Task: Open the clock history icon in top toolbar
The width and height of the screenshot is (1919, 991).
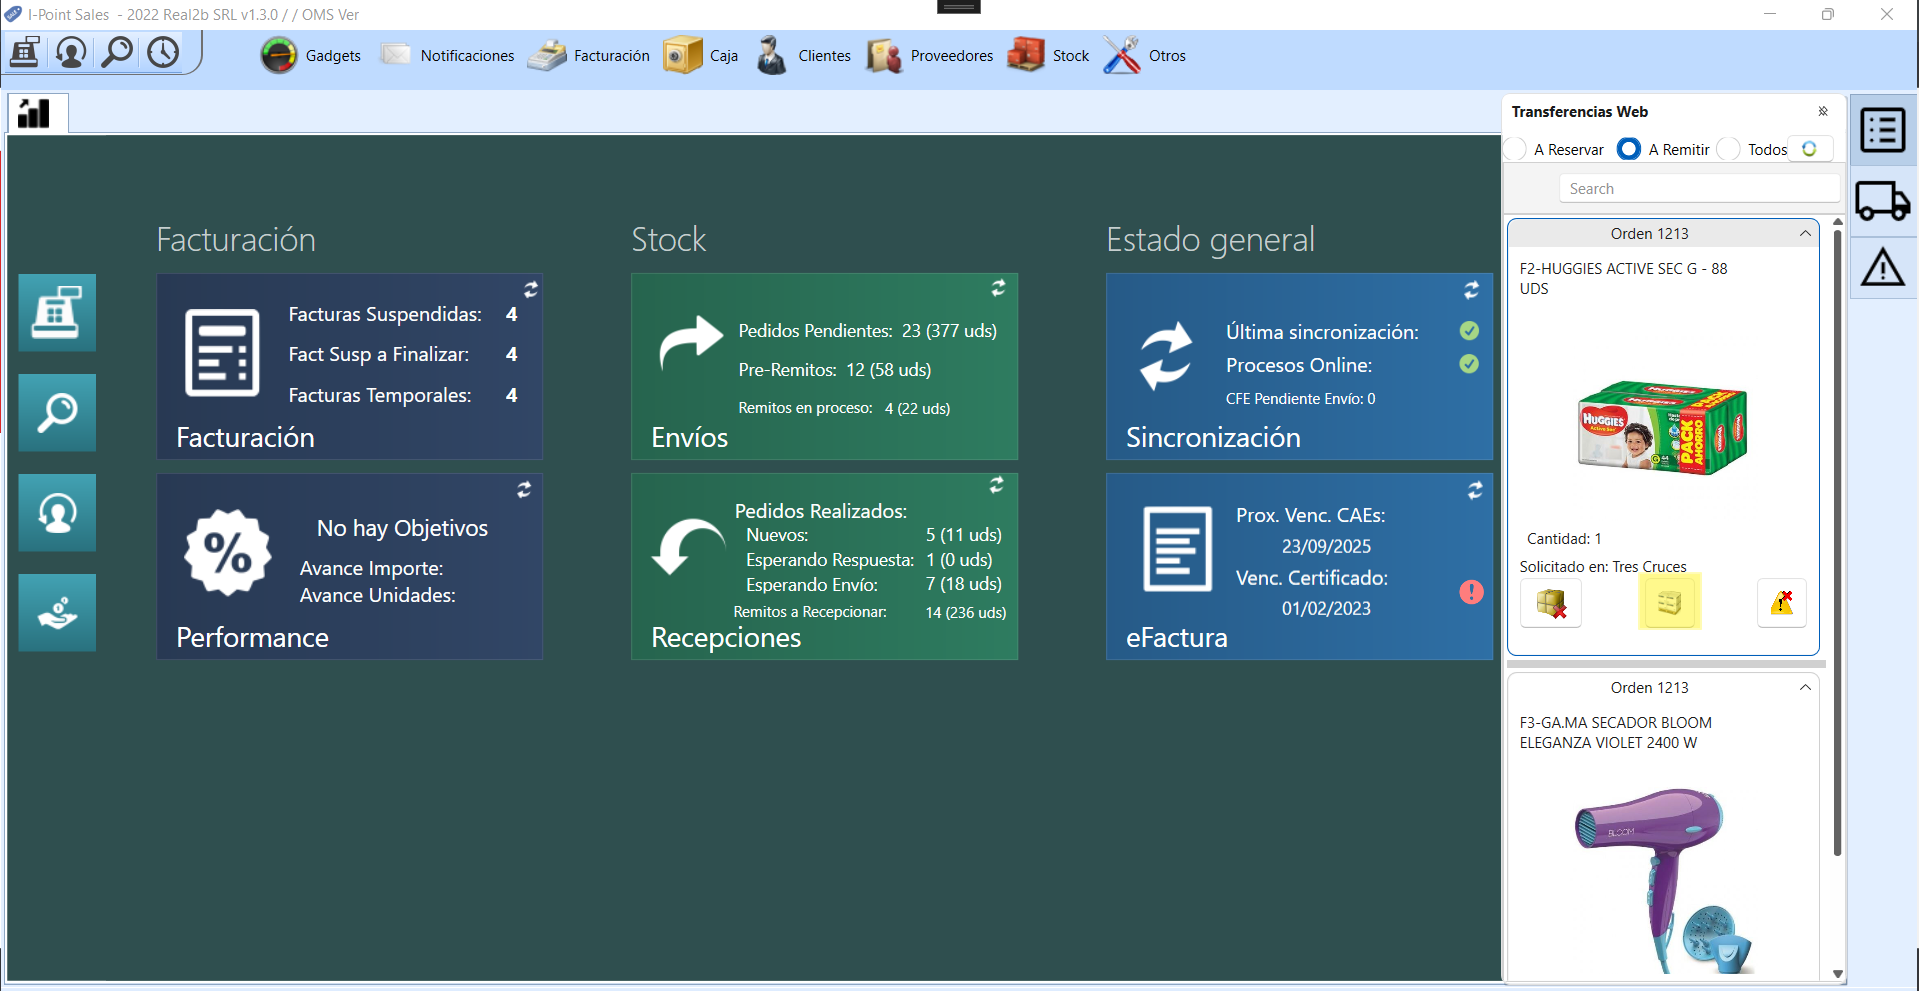Action: 163,52
